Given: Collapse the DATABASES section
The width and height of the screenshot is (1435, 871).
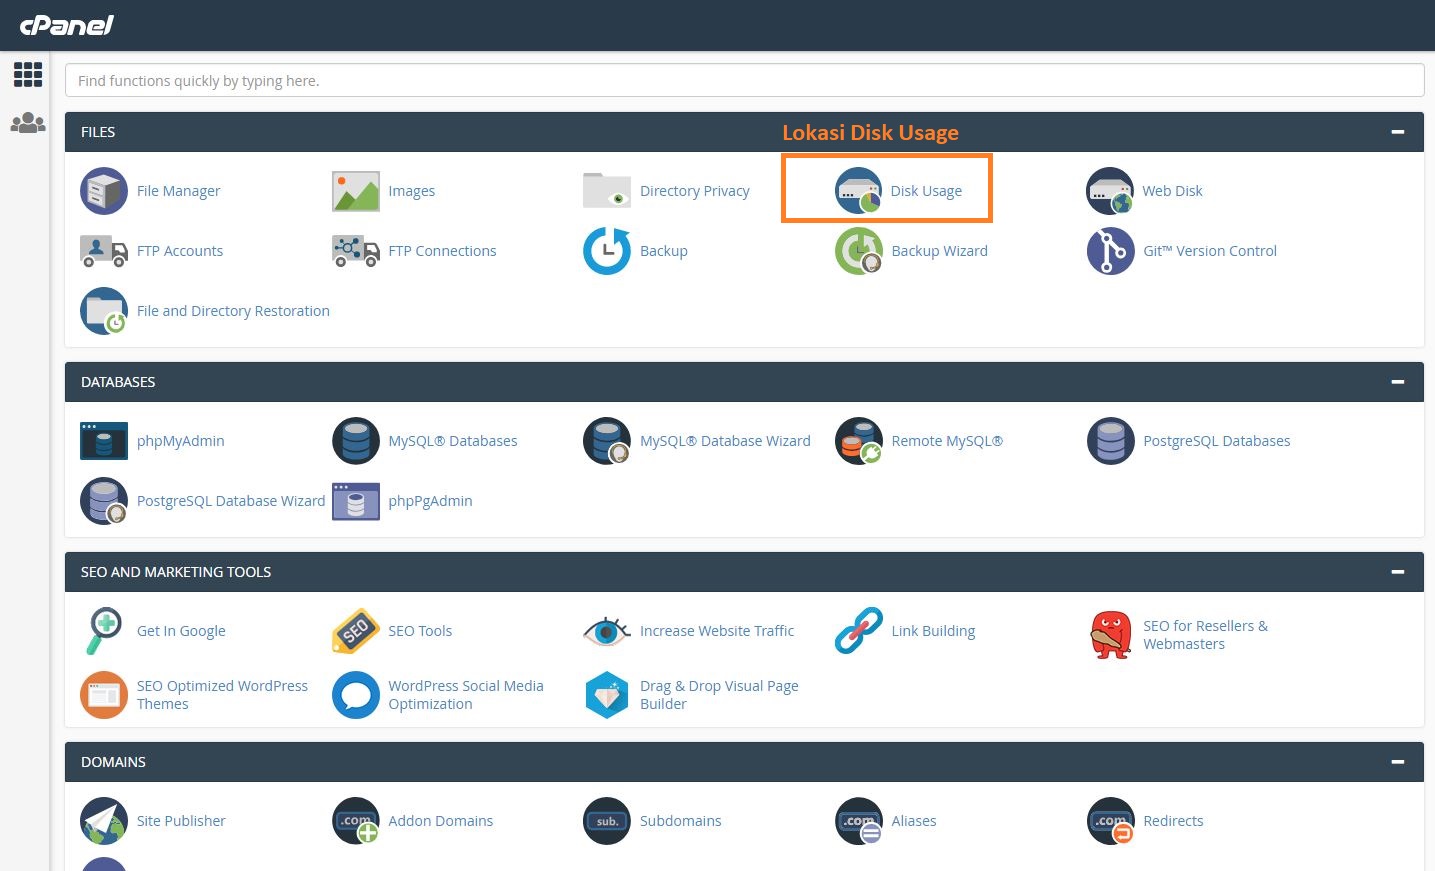Looking at the screenshot, I should click(1396, 381).
